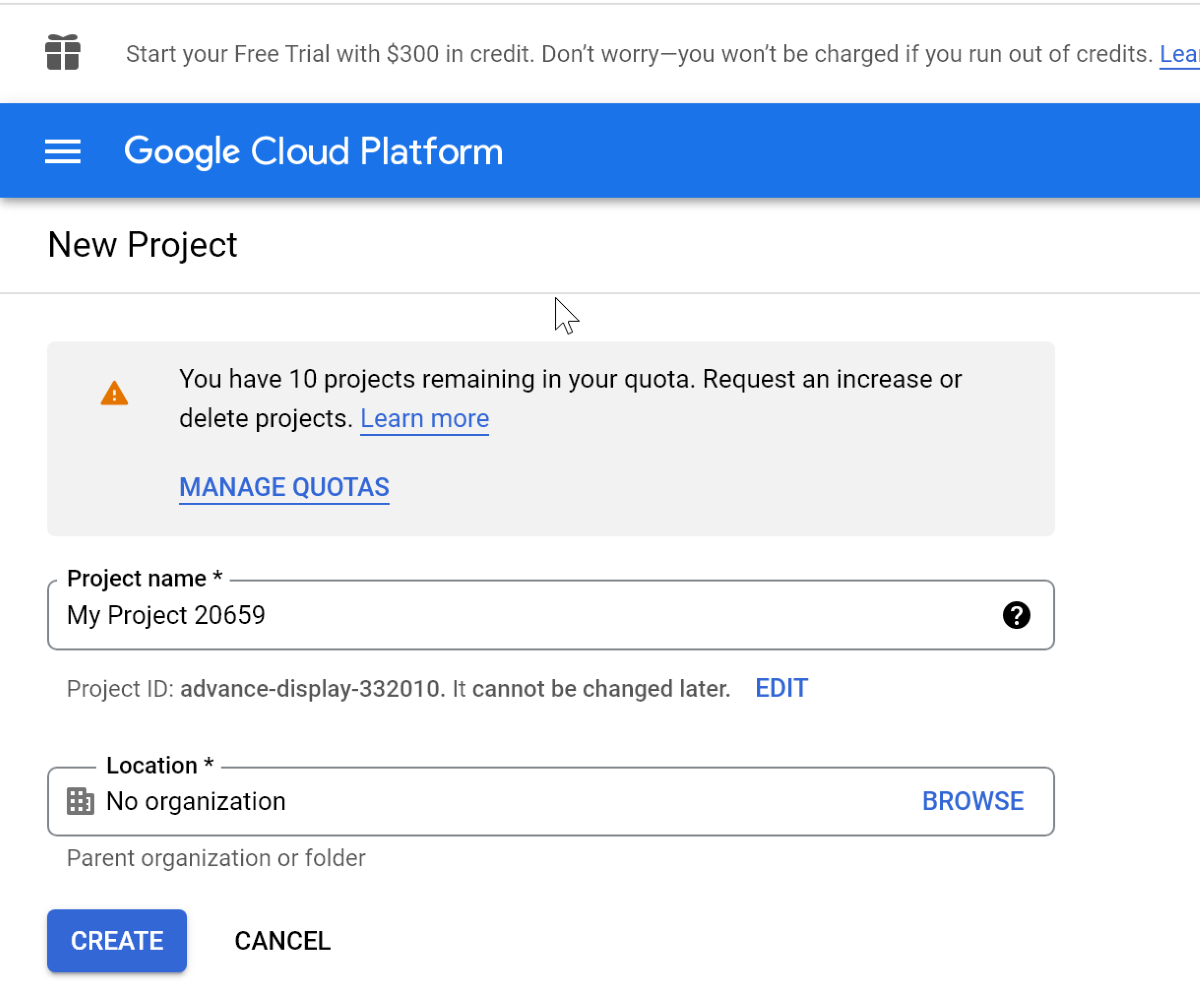Click the truncated link in free trial banner
1200x1005 pixels.
1179,54
